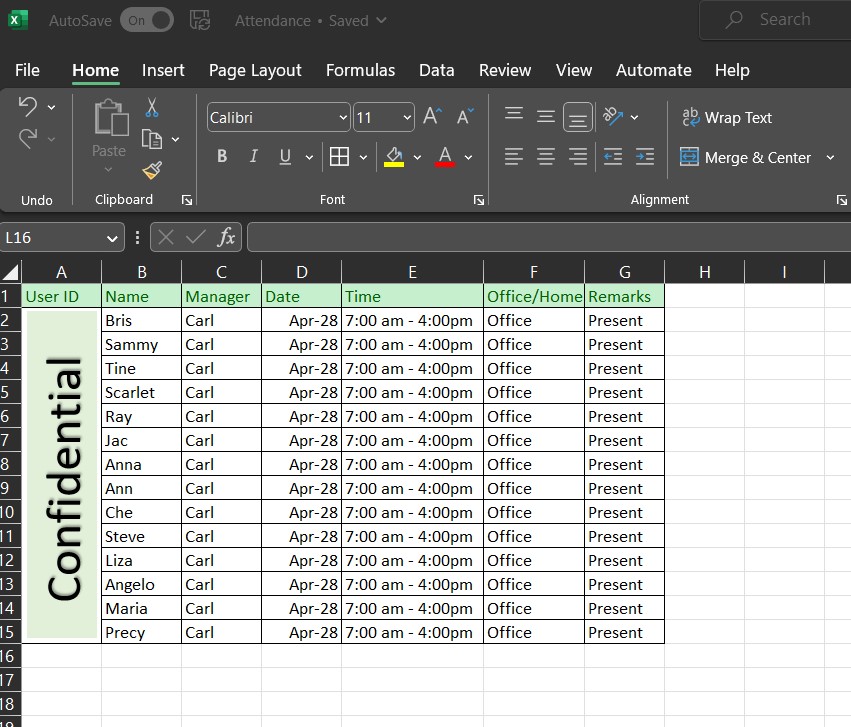Expand the Undo history arrow

(x=51, y=107)
